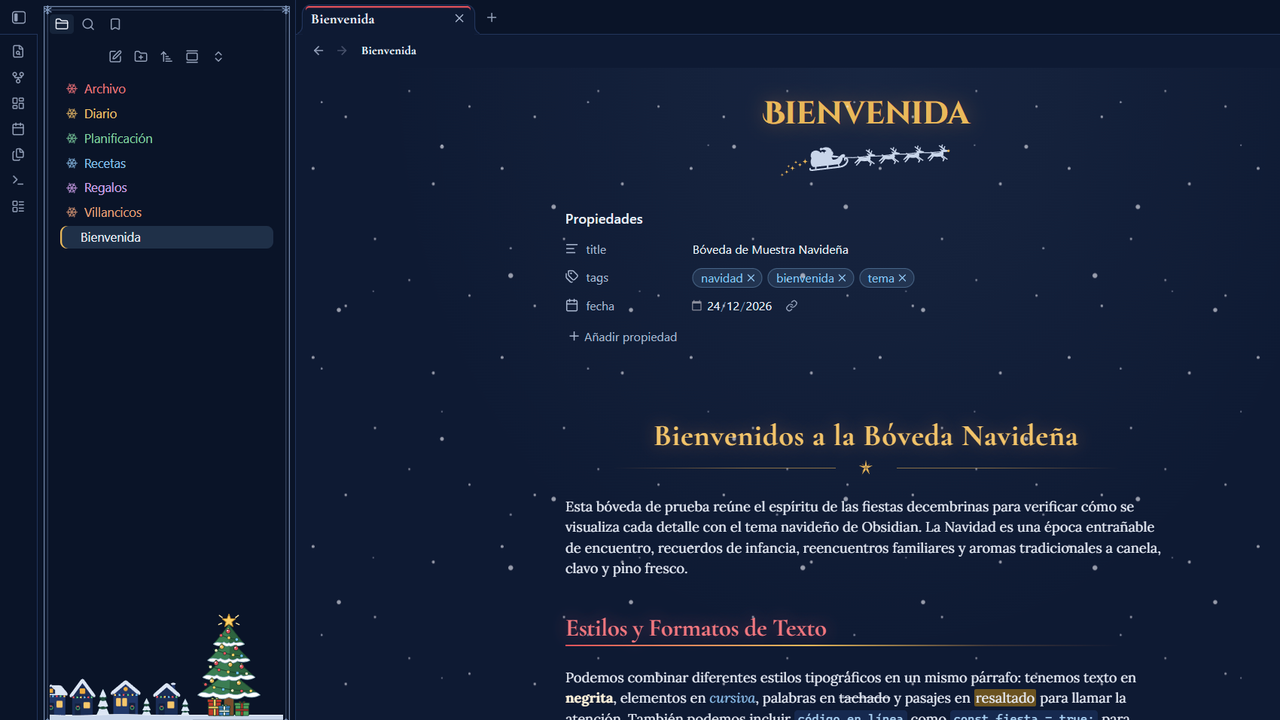Open graph view from the ribbon
Screen dimensions: 1280x720
pyautogui.click(x=18, y=77)
